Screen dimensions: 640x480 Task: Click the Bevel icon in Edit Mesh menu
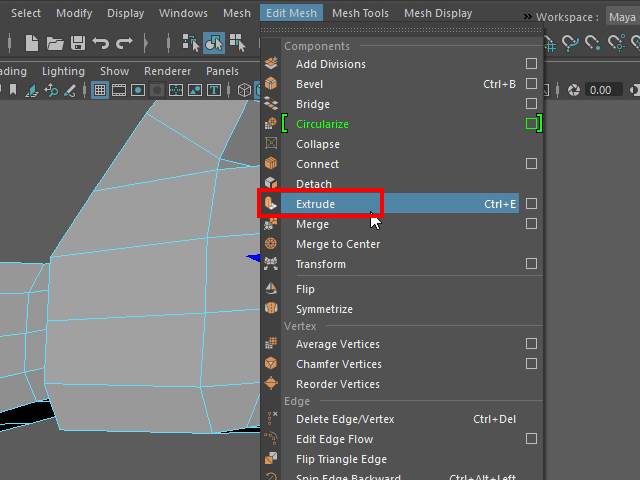(271, 84)
